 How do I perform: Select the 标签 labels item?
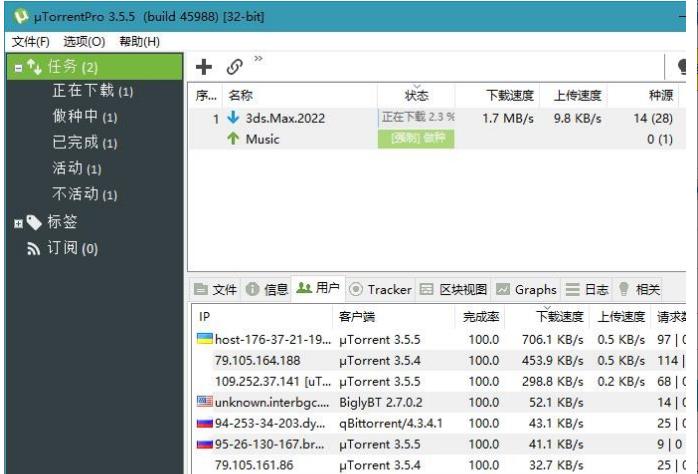point(62,222)
